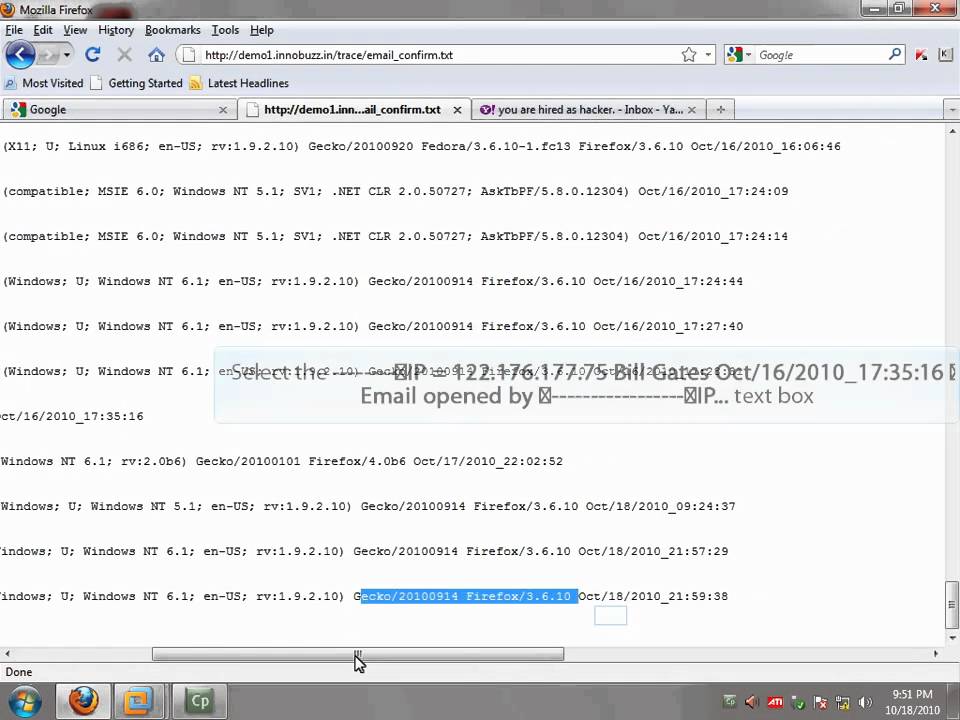960x720 pixels.
Task: Reload the current page
Action: click(93, 54)
